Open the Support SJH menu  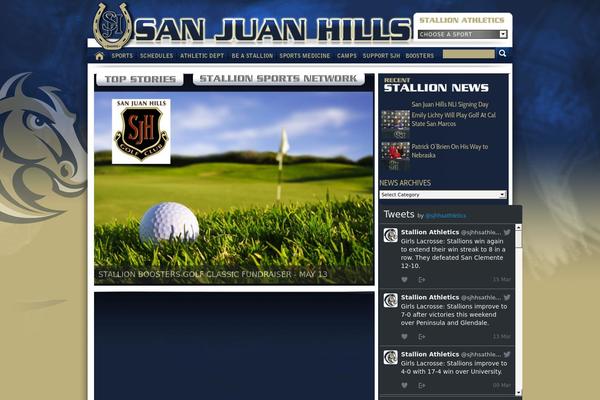coord(381,56)
